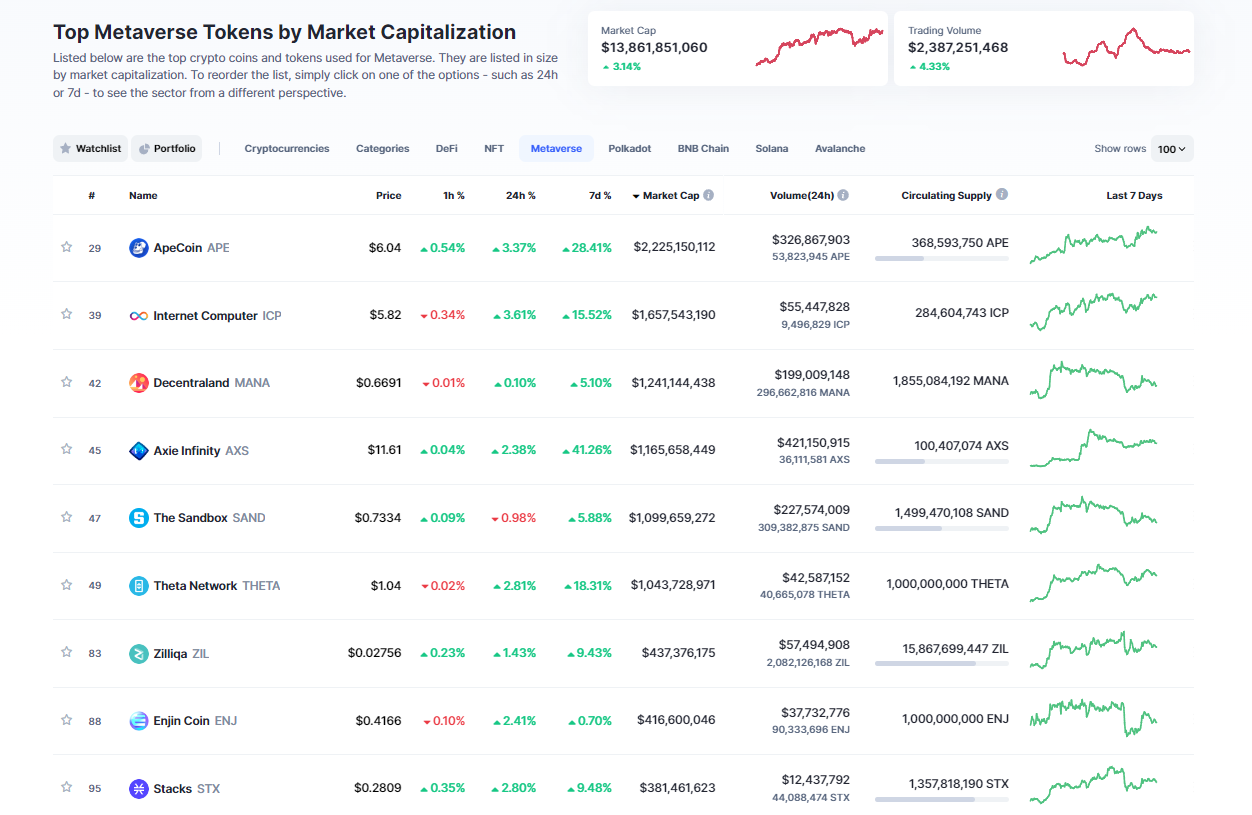Switch to the NFT tab
The height and width of the screenshot is (815, 1252).
coord(494,149)
